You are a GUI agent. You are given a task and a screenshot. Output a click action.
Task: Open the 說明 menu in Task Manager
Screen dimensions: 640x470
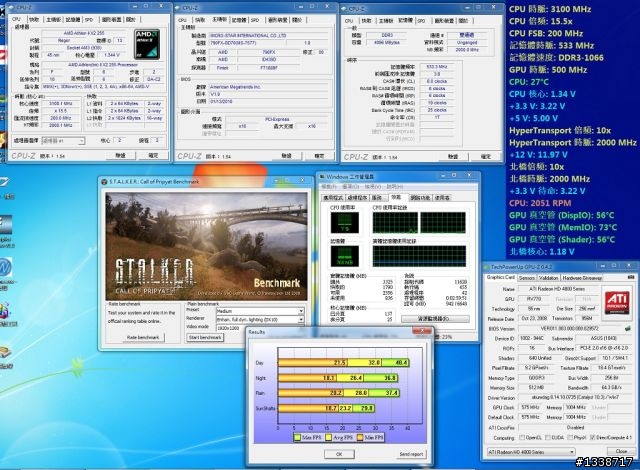point(395,186)
